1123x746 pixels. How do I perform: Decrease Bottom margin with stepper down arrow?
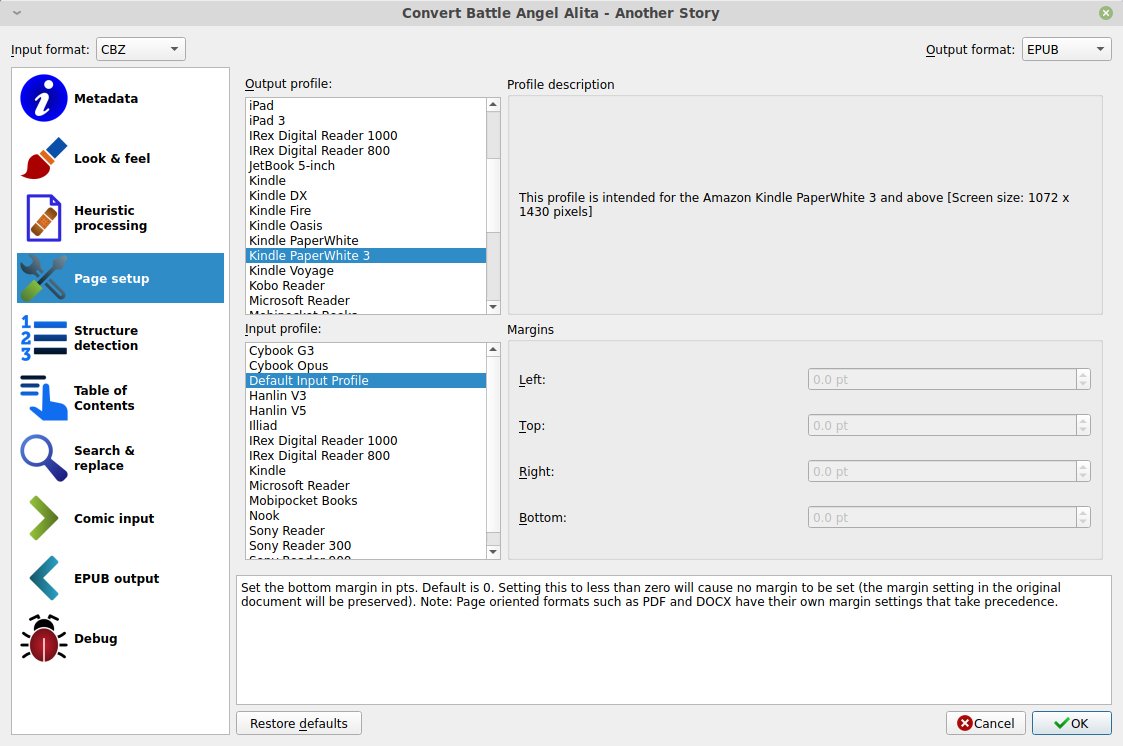click(1083, 522)
